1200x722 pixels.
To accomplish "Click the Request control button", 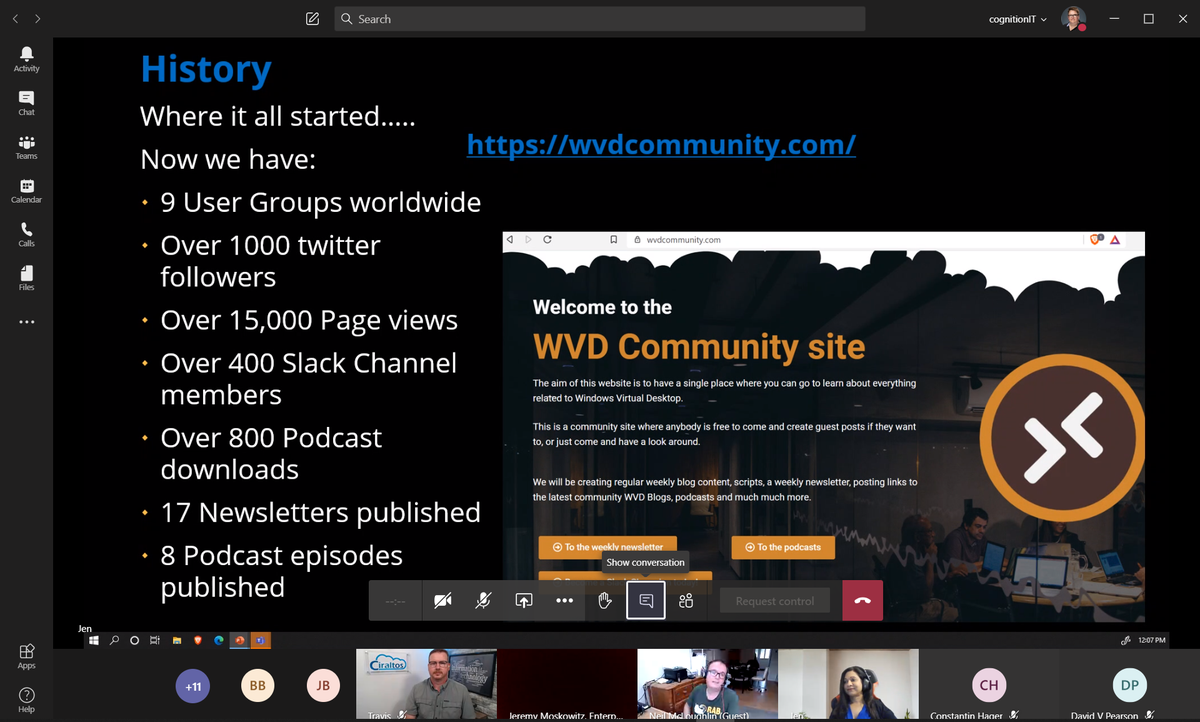I will pyautogui.click(x=775, y=601).
